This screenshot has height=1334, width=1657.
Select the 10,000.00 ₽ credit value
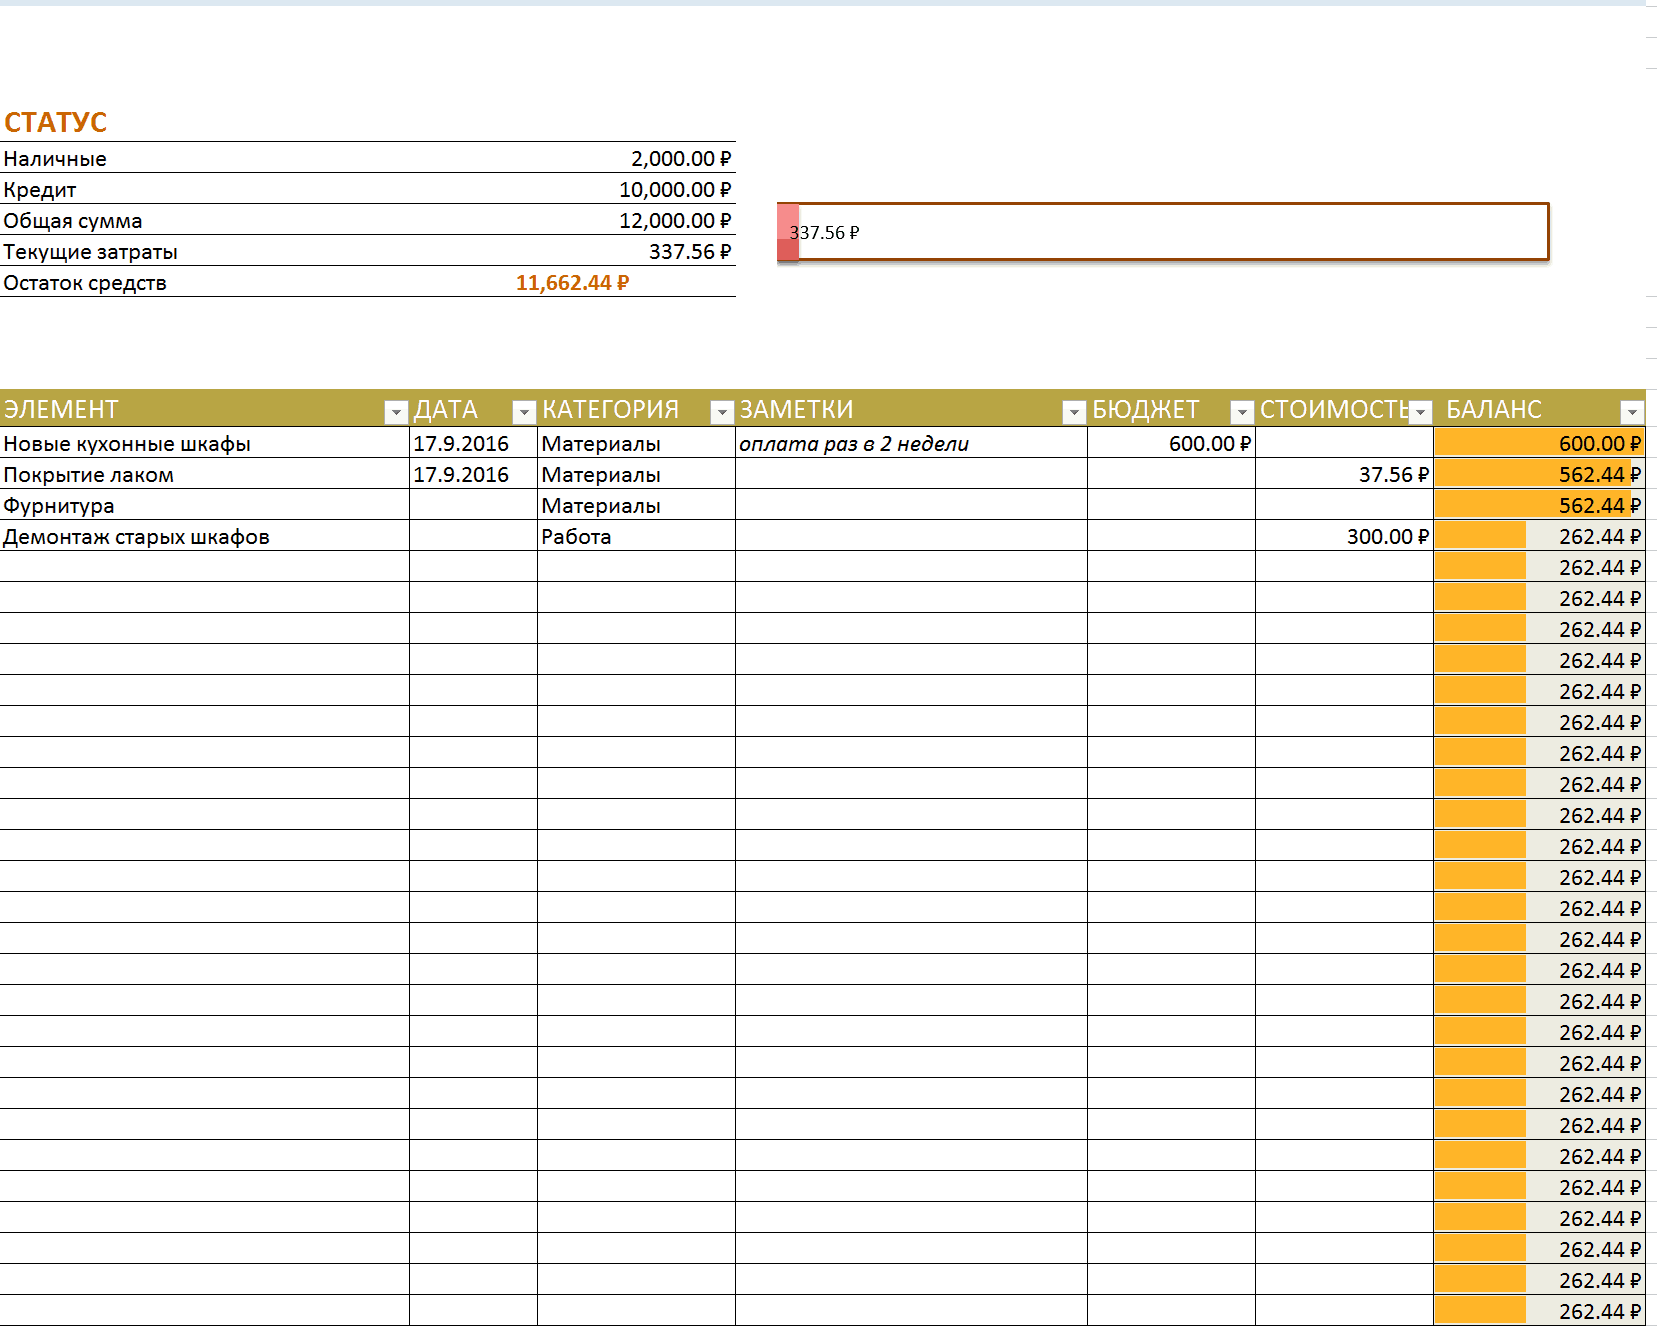coord(675,190)
